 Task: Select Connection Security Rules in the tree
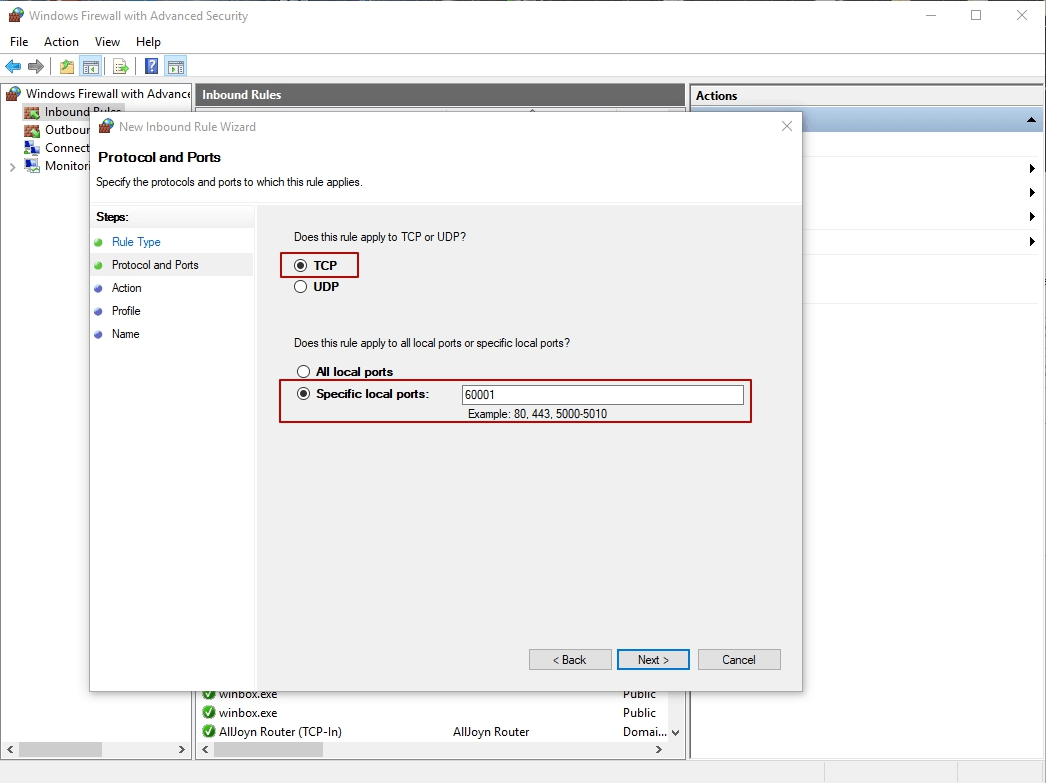(x=67, y=147)
